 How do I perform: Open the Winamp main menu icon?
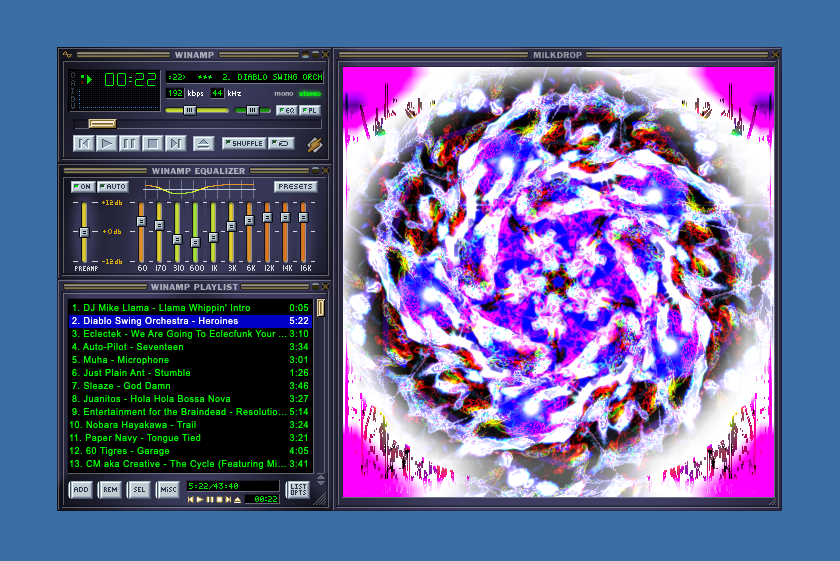point(67,55)
